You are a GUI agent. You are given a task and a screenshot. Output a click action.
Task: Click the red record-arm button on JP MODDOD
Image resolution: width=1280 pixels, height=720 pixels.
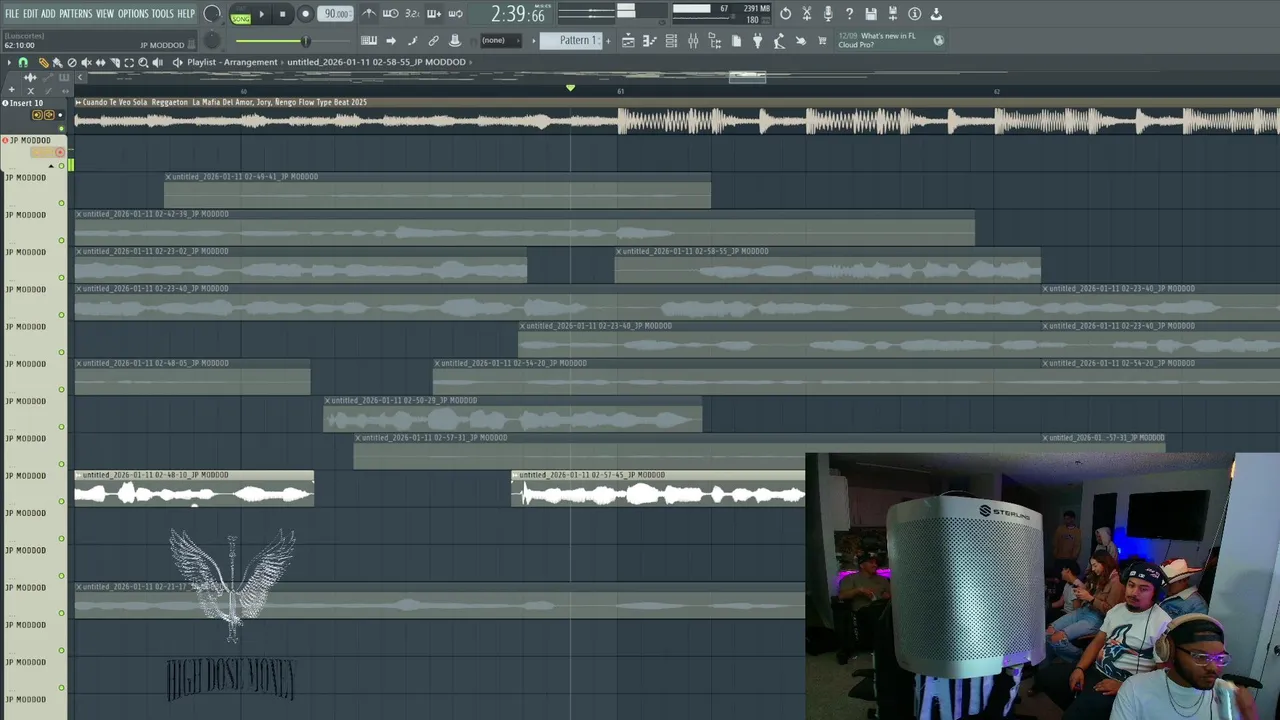pyautogui.click(x=60, y=153)
